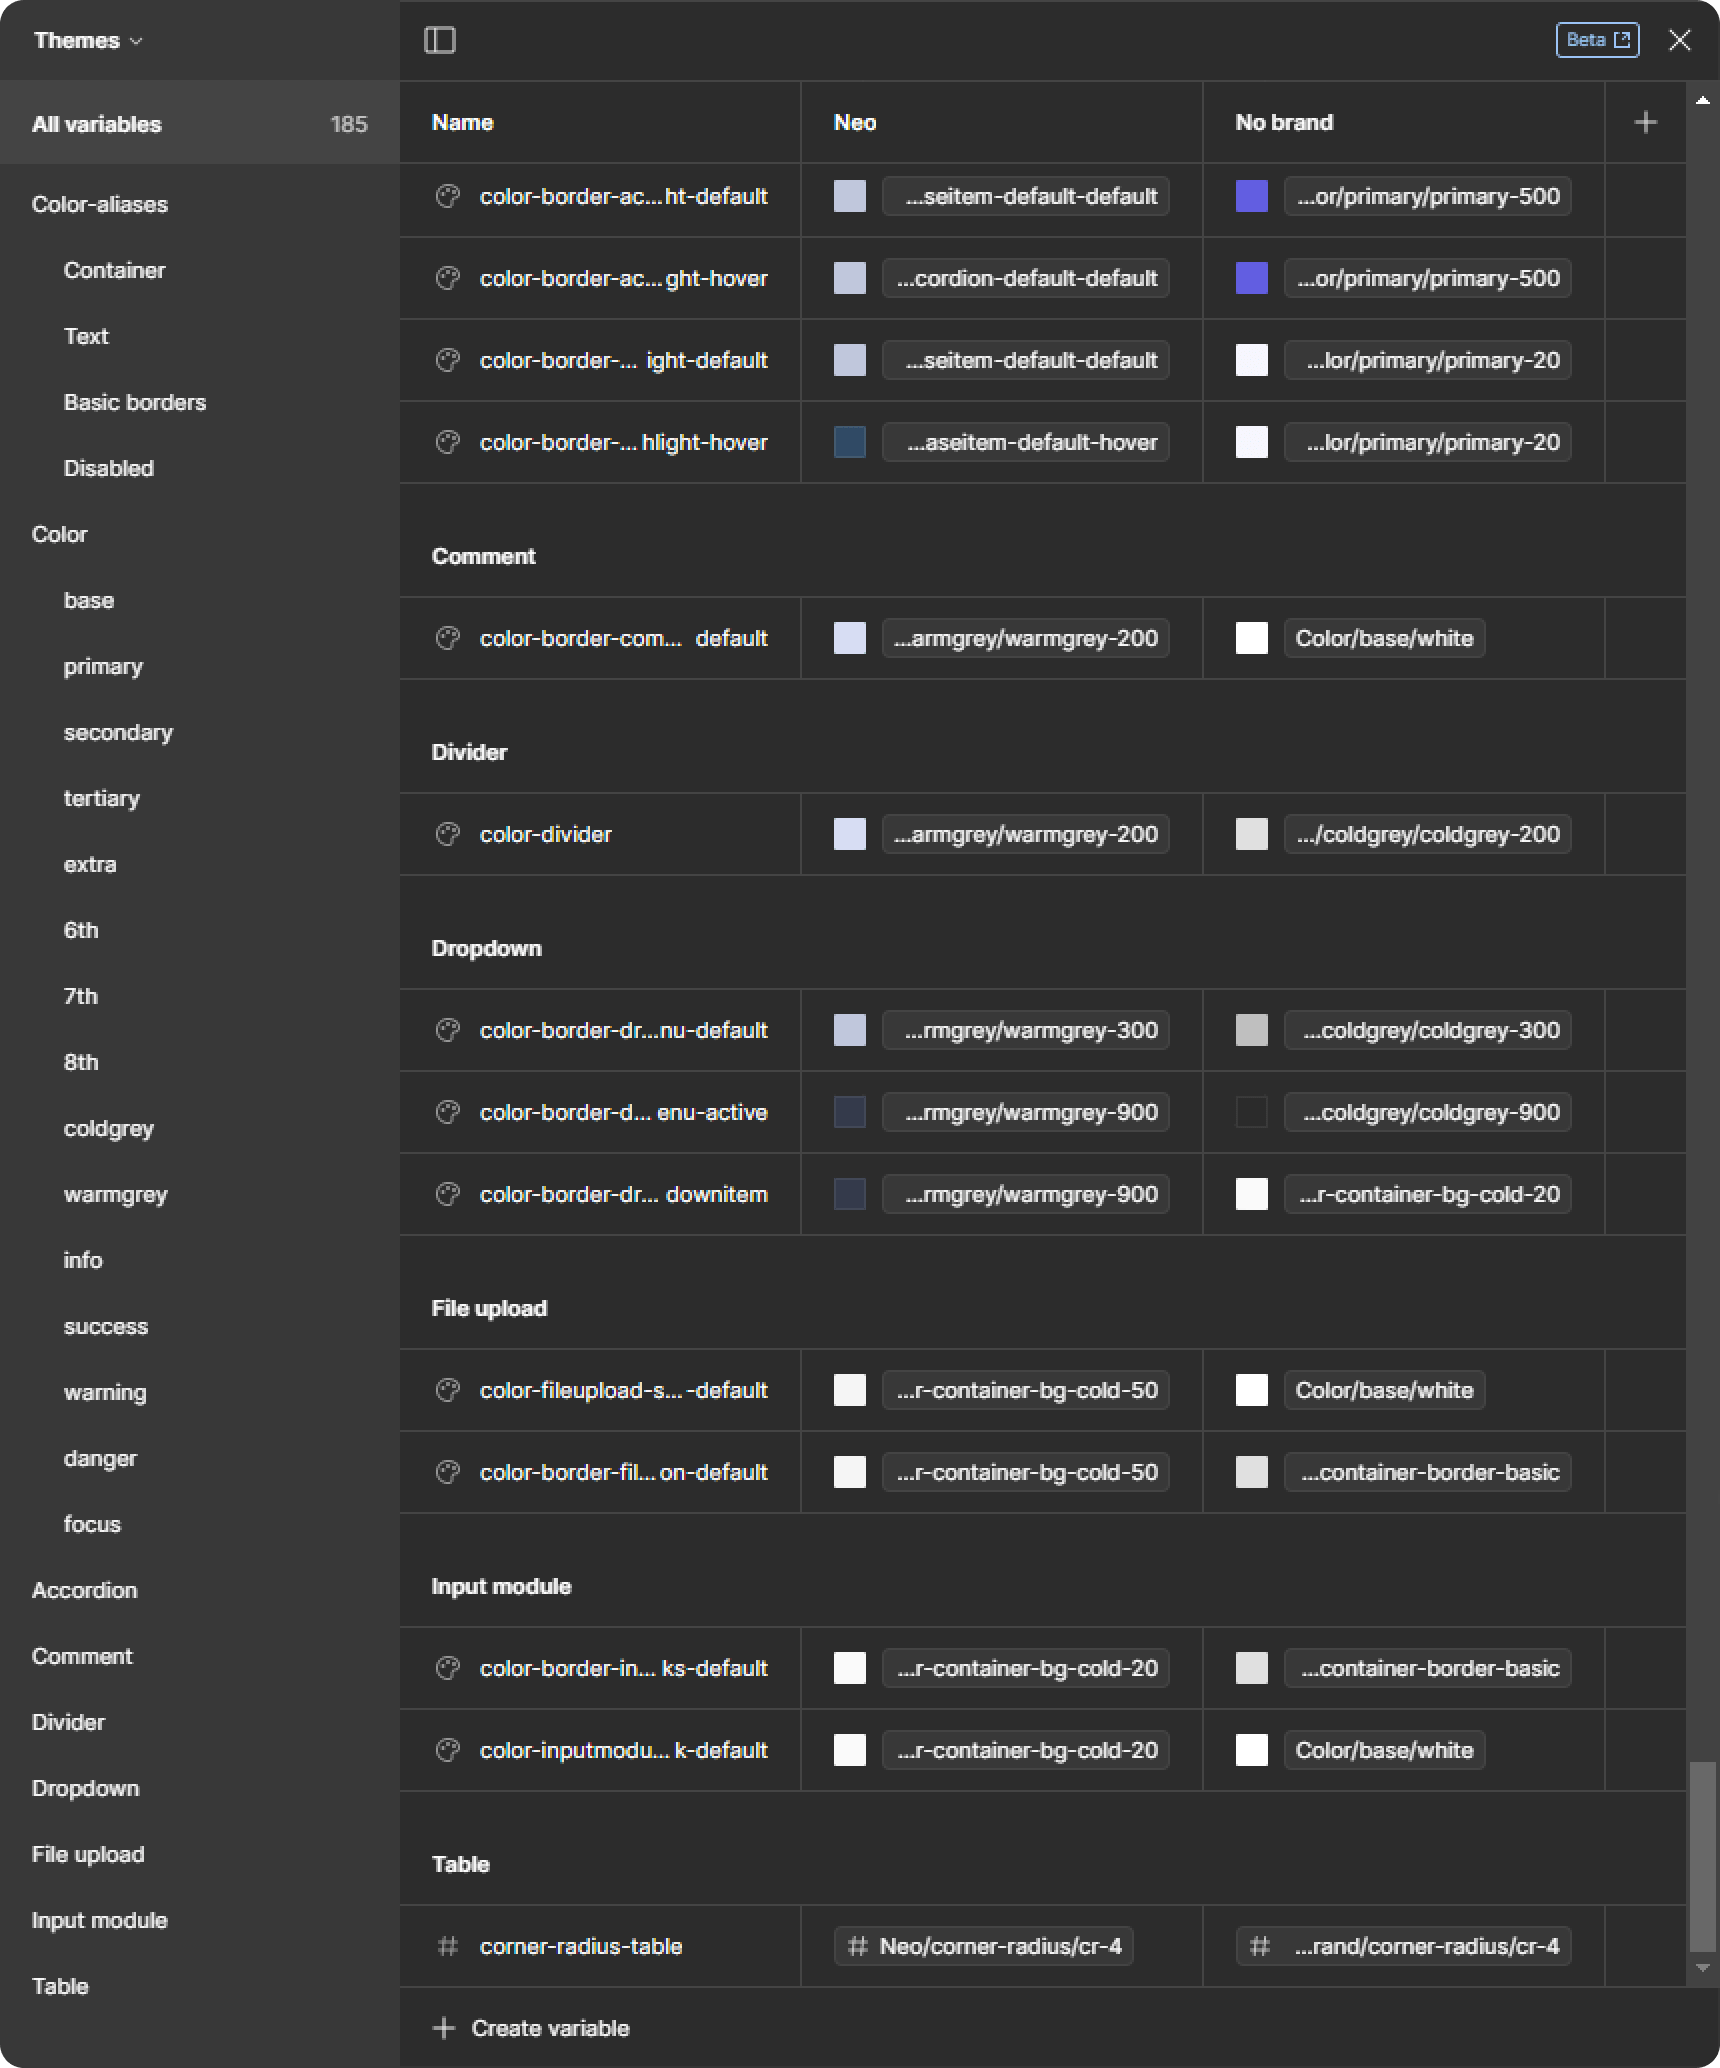This screenshot has width=1720, height=2068.
Task: Open the Themes collection dropdown
Action: [88, 40]
